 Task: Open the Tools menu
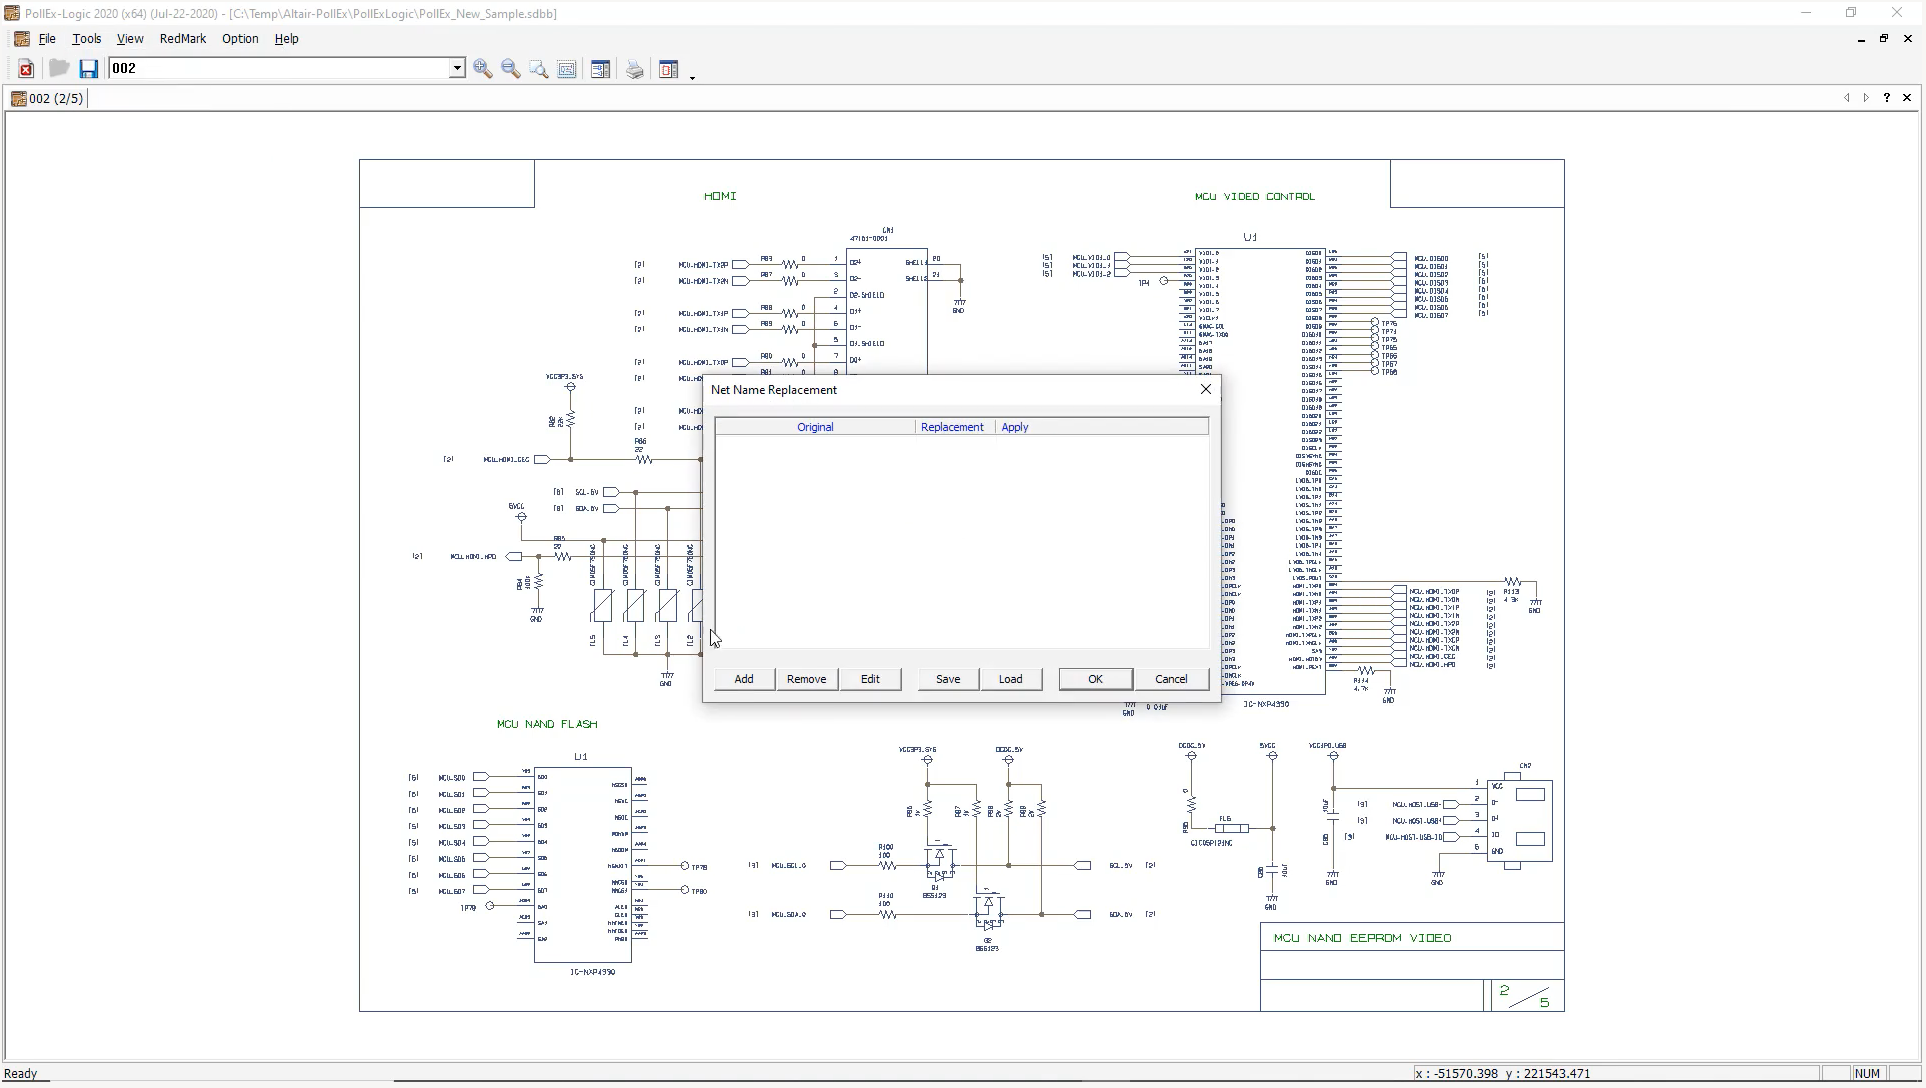pyautogui.click(x=86, y=39)
